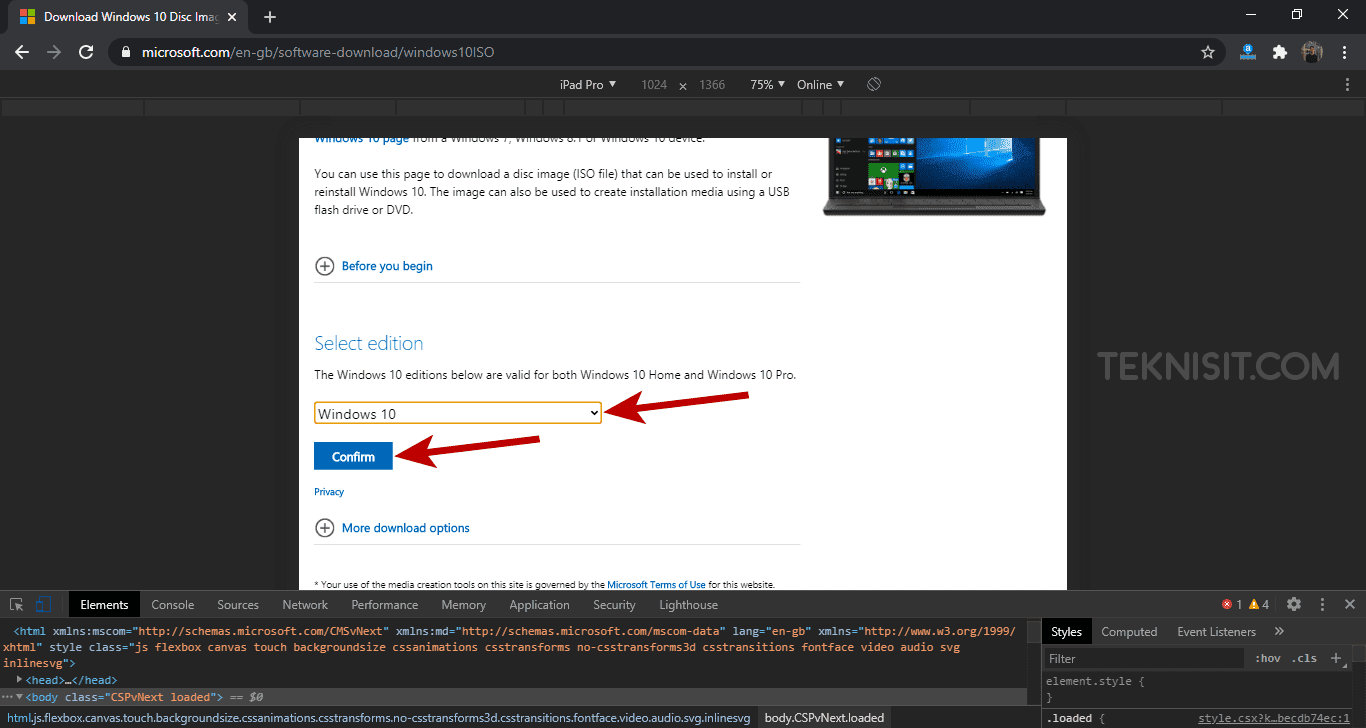Click the address bar URL
The width and height of the screenshot is (1366, 728).
tap(316, 52)
